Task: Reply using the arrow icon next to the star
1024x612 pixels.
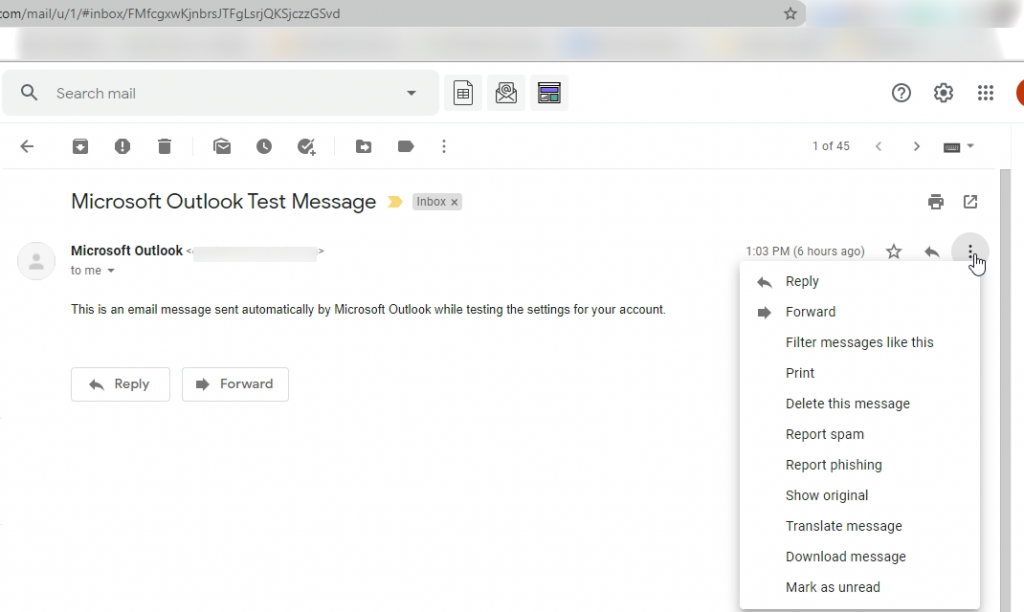Action: coord(932,251)
